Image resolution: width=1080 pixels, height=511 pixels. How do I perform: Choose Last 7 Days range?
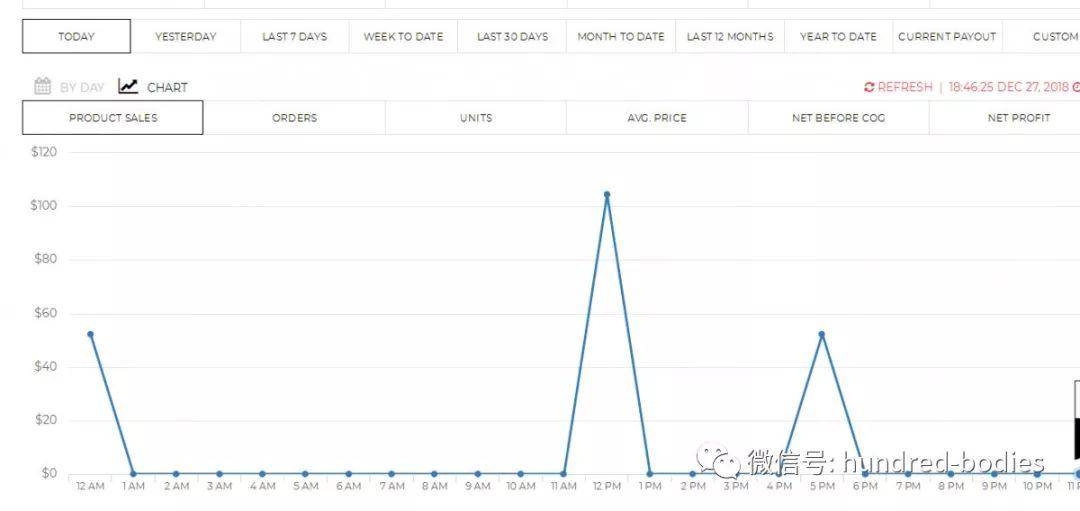(x=294, y=37)
